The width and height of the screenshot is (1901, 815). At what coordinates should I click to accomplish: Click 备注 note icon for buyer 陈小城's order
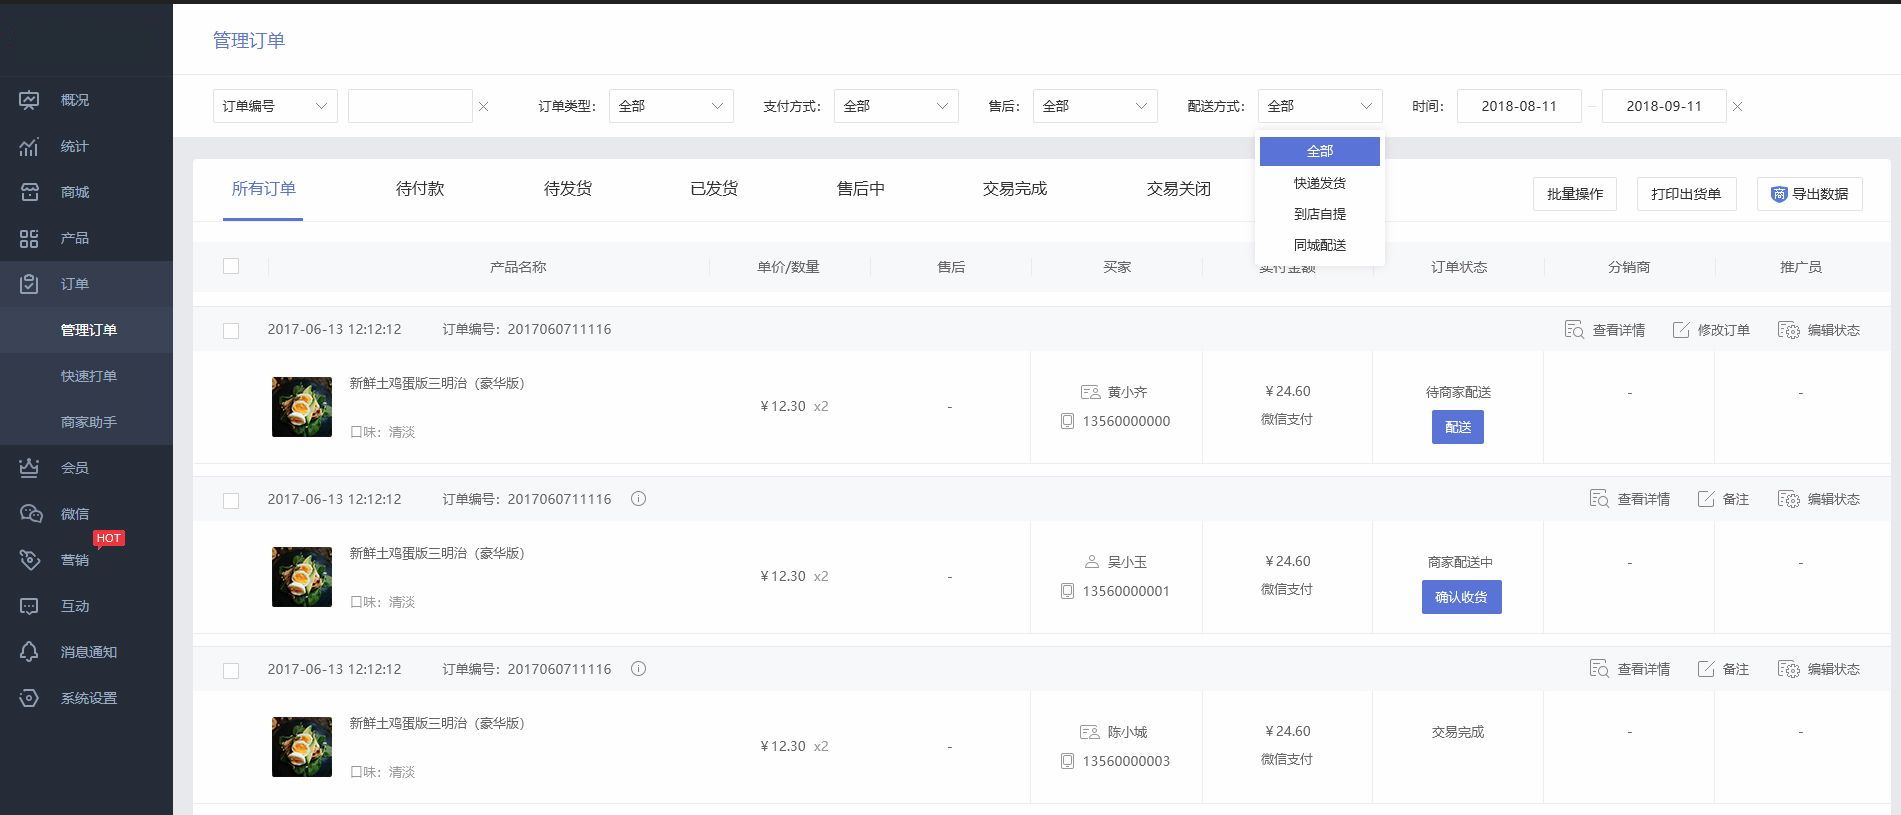(x=1706, y=669)
